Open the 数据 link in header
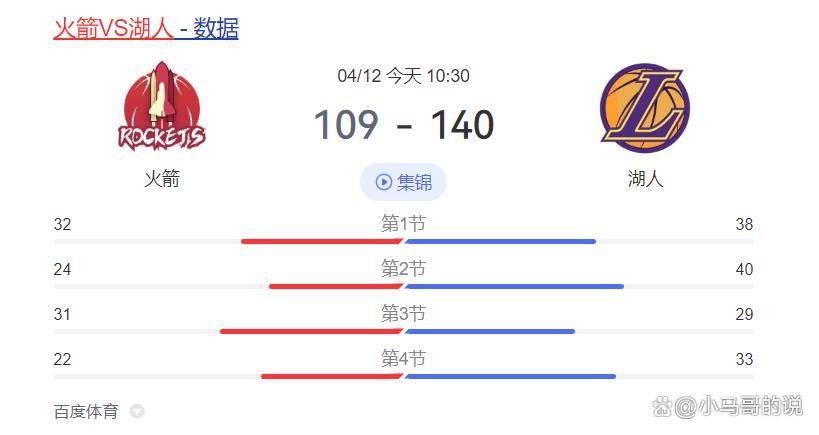 [x=216, y=28]
